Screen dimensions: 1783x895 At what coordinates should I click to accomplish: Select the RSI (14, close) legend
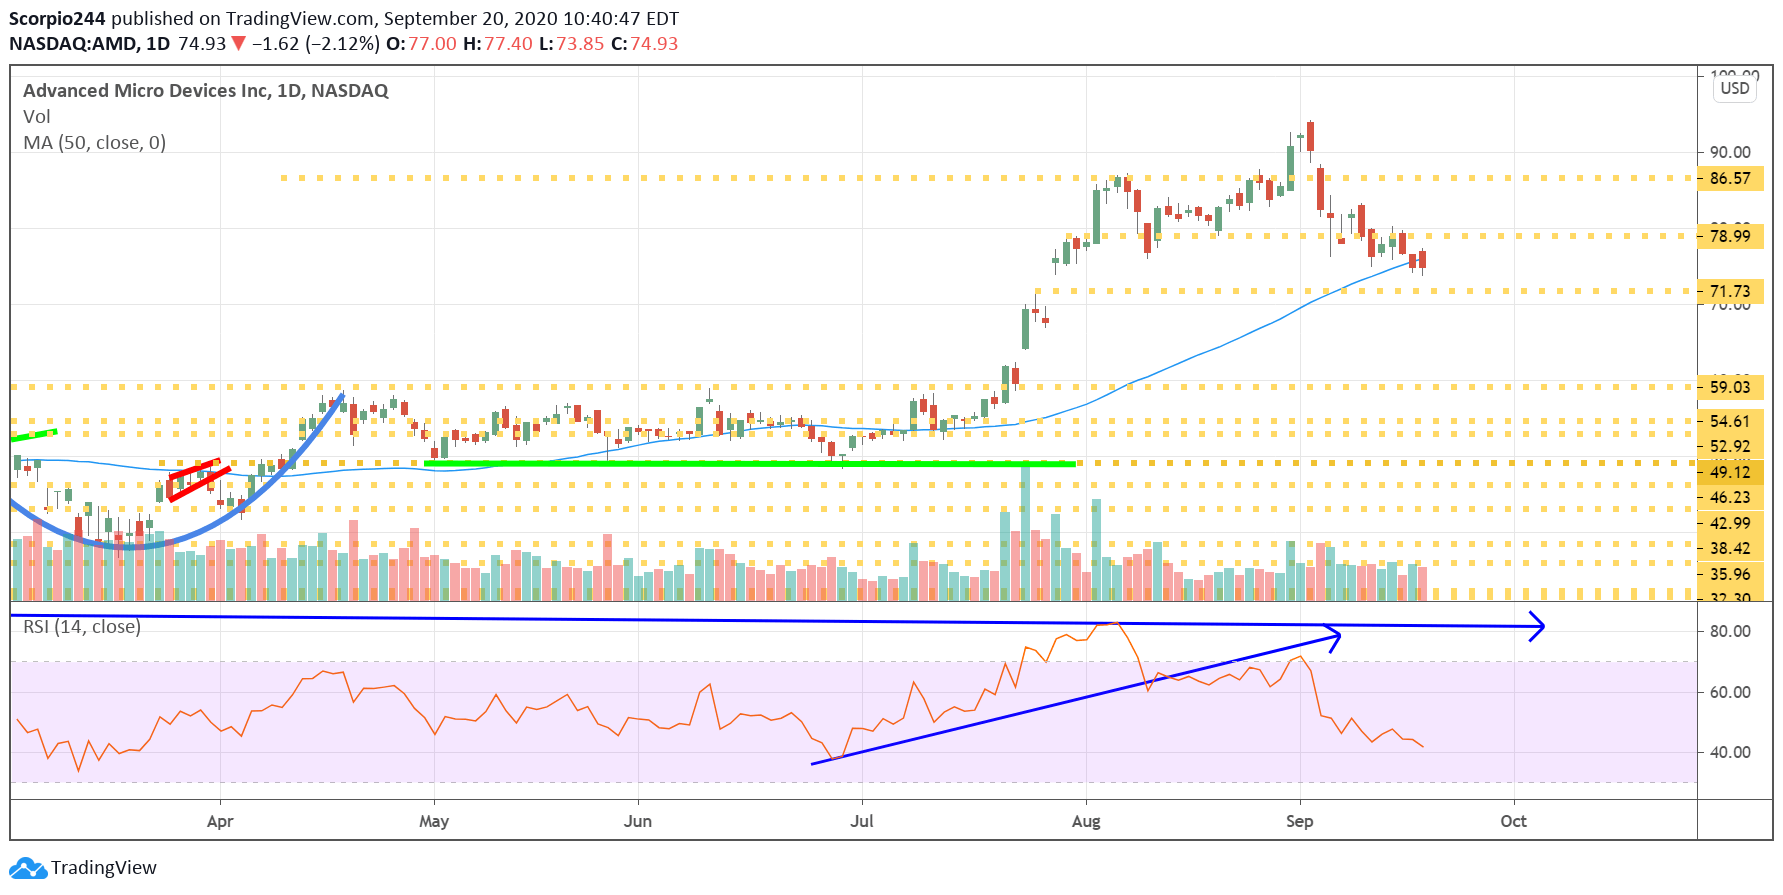point(82,627)
